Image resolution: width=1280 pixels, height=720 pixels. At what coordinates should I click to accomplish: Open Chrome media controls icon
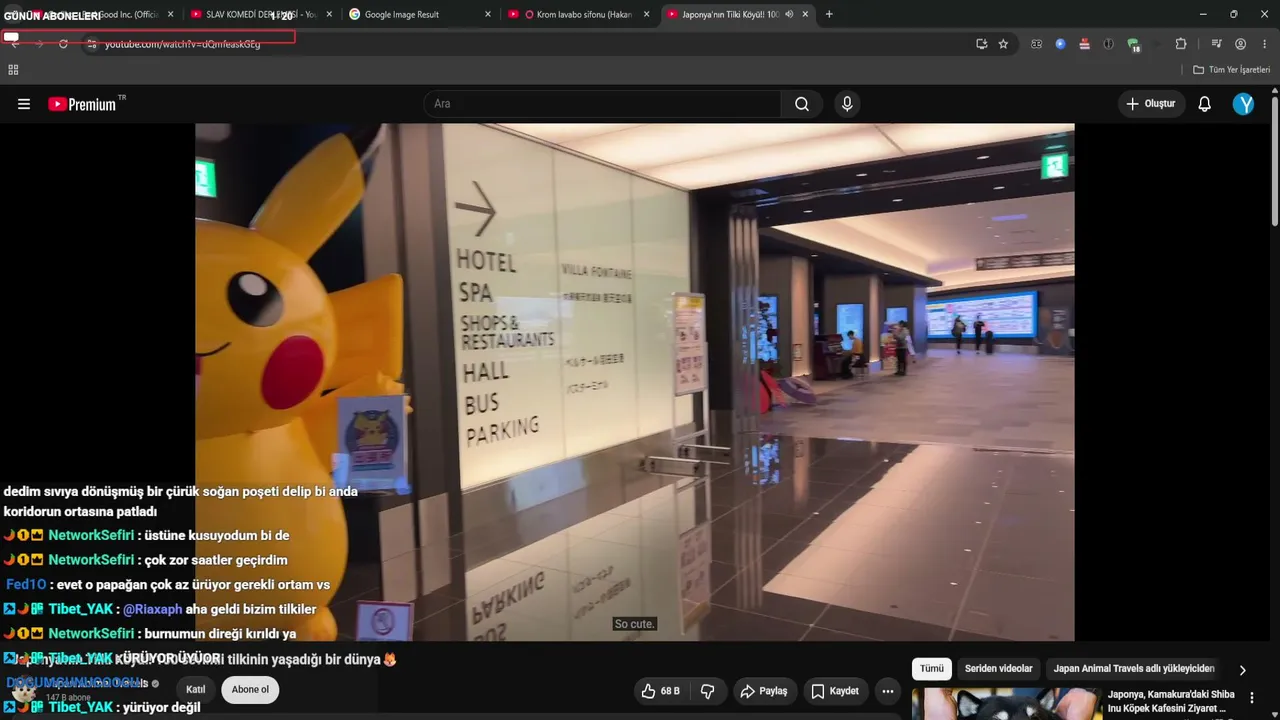[x=1216, y=44]
